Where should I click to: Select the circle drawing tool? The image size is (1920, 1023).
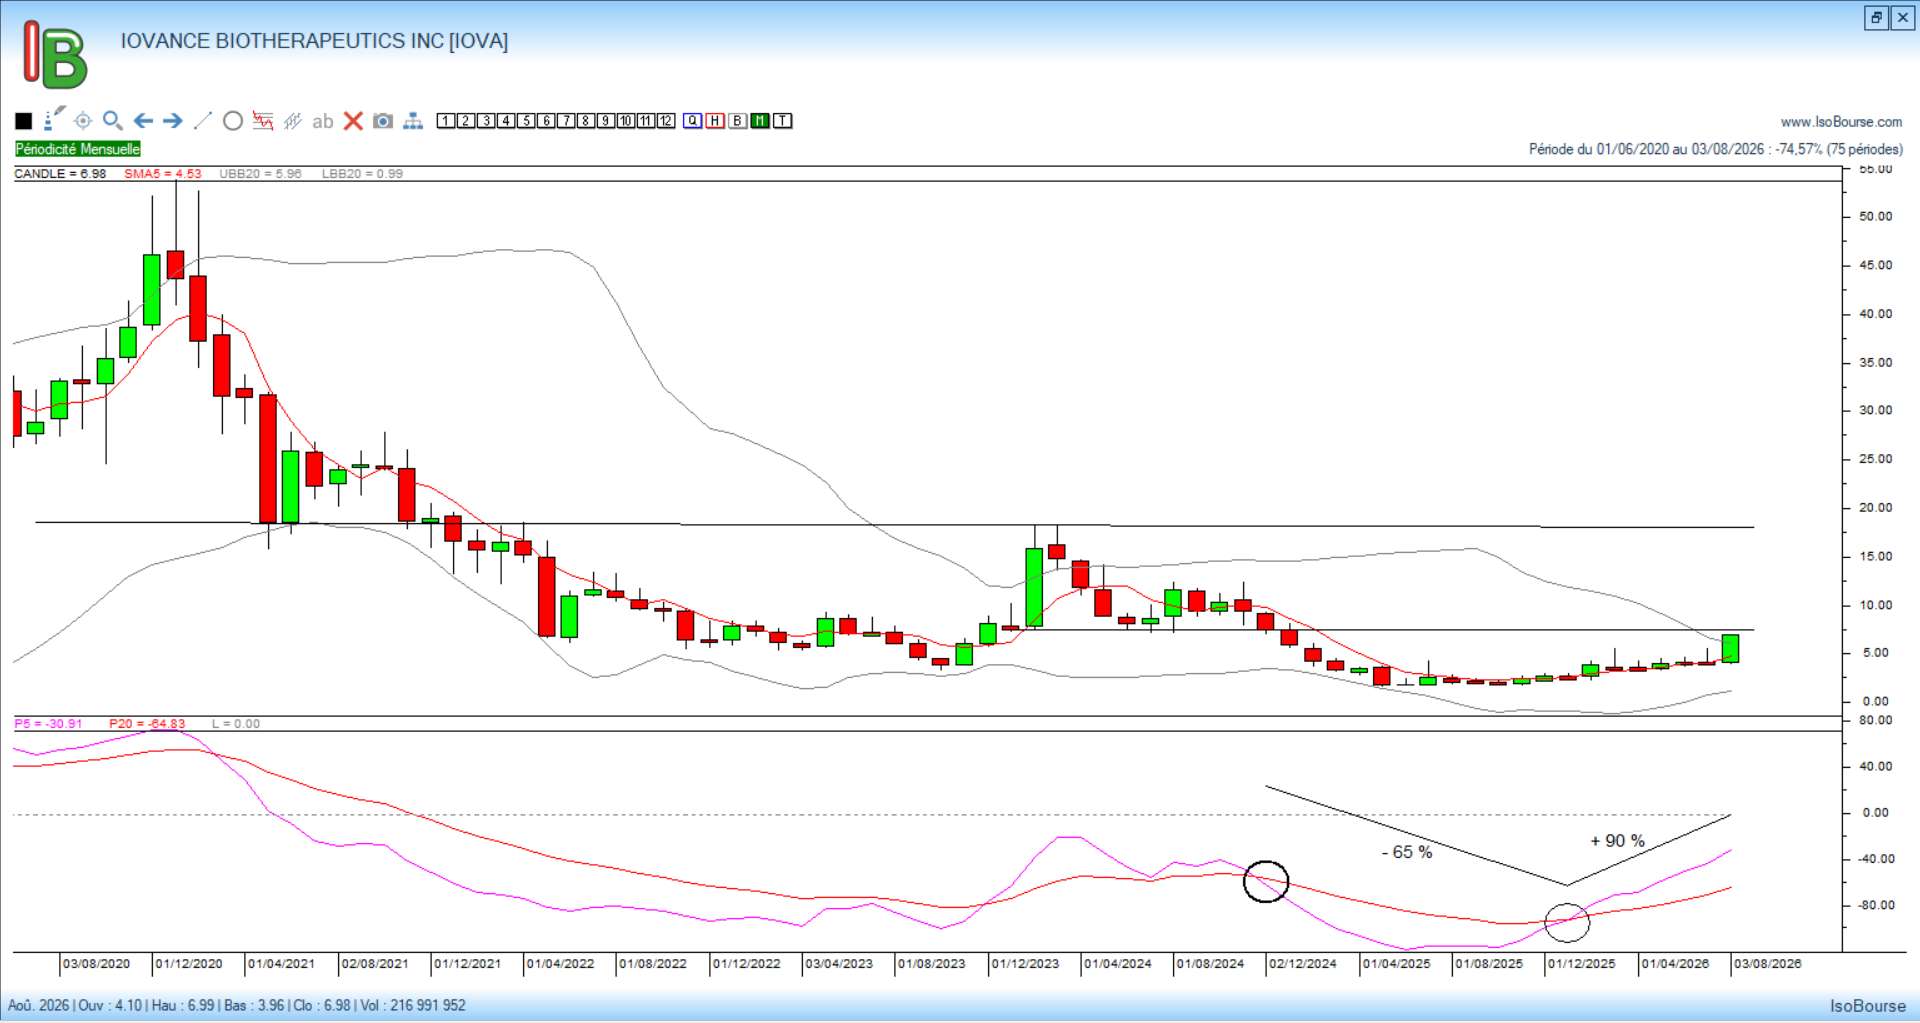pyautogui.click(x=233, y=121)
